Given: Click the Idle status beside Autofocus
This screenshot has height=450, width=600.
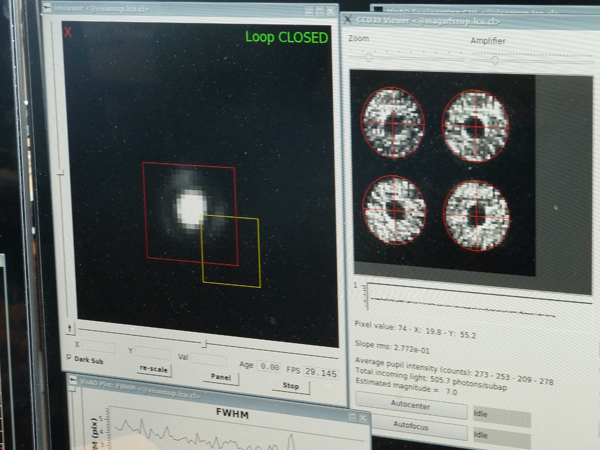Looking at the screenshot, I should (x=502, y=438).
